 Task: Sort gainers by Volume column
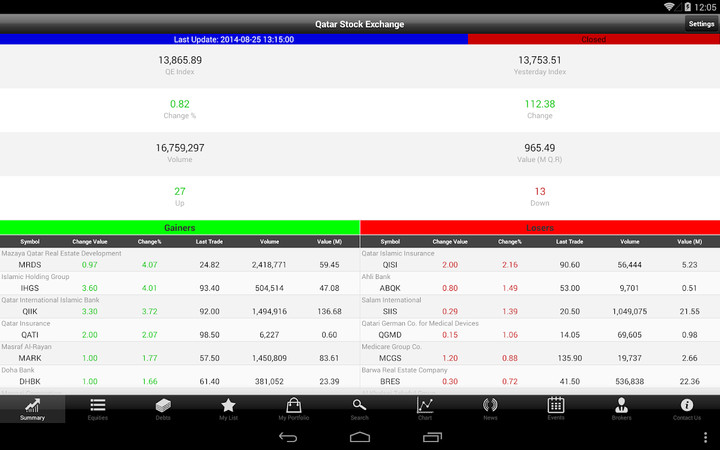pos(270,242)
